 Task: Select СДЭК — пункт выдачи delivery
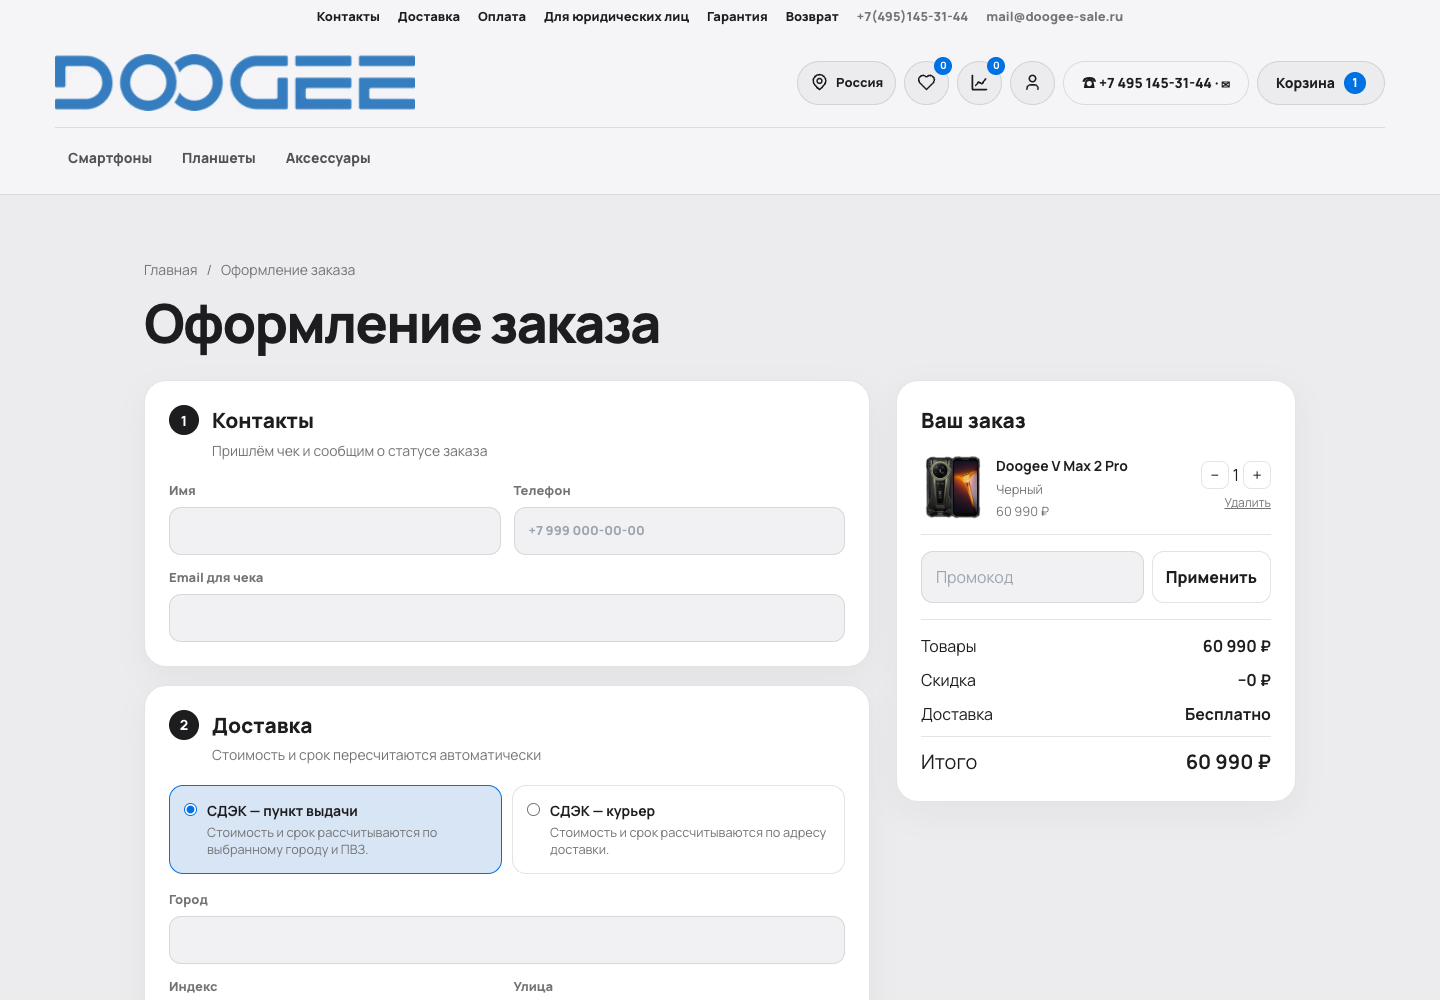point(335,829)
